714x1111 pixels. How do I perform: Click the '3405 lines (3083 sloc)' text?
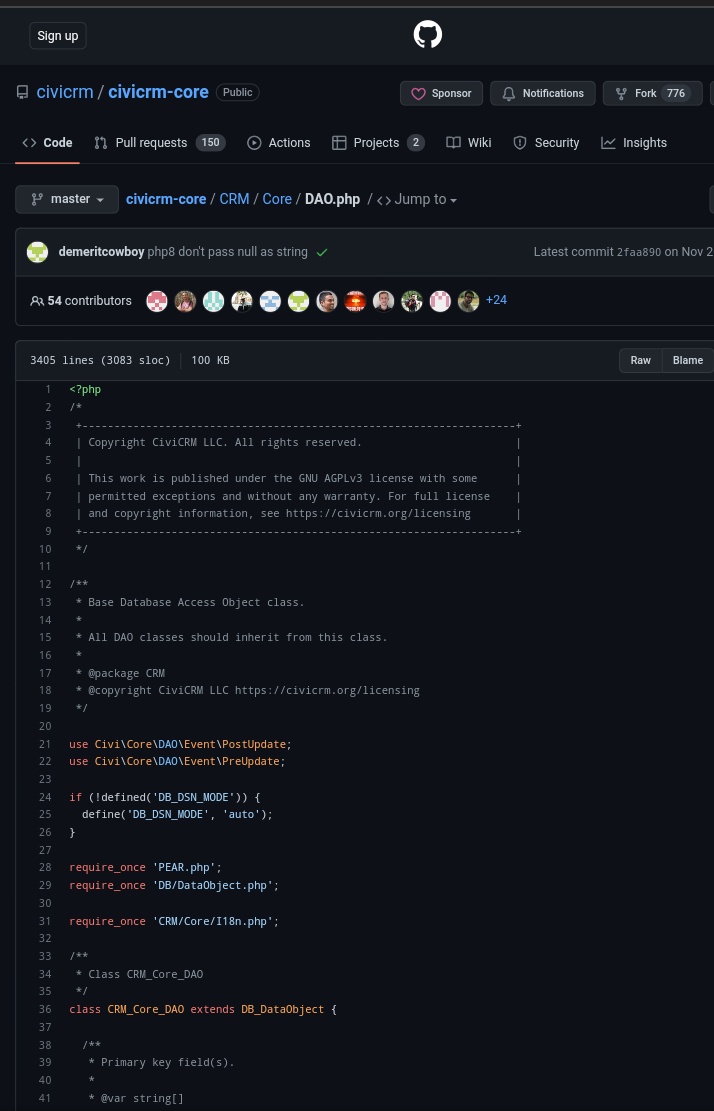[x=100, y=361]
